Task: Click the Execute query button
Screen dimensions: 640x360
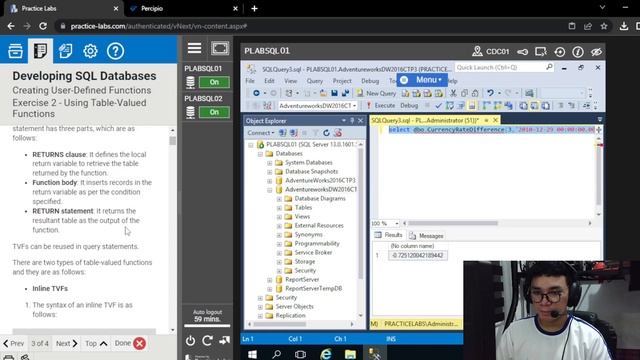Action: pyautogui.click(x=380, y=106)
